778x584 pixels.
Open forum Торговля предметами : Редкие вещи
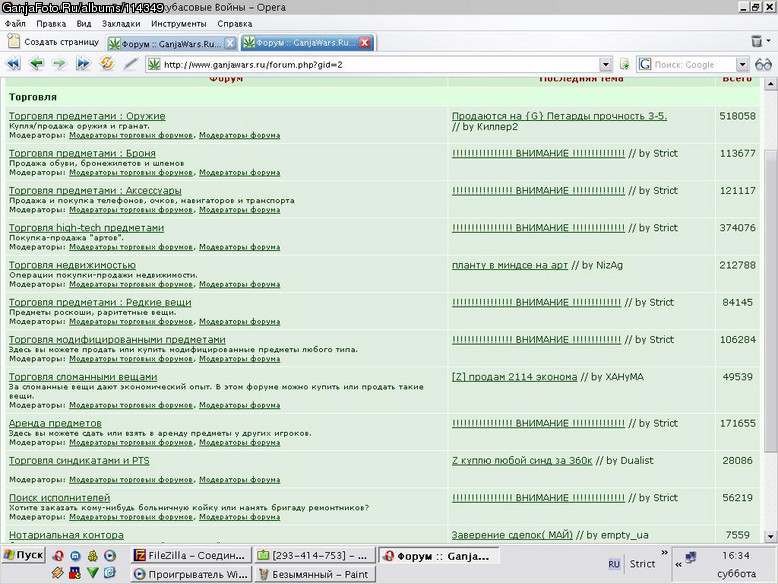(x=100, y=302)
